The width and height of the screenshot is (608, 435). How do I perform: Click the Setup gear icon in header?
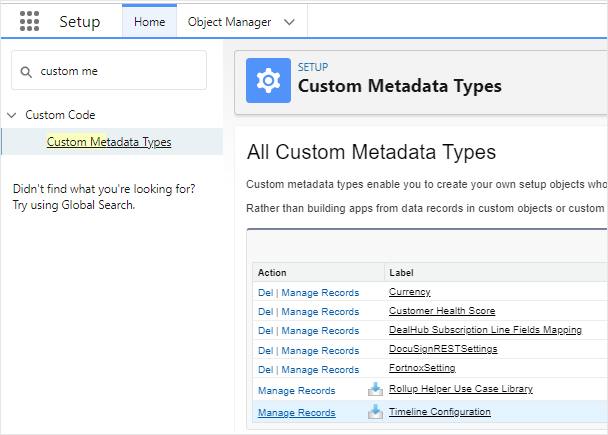(x=268, y=81)
